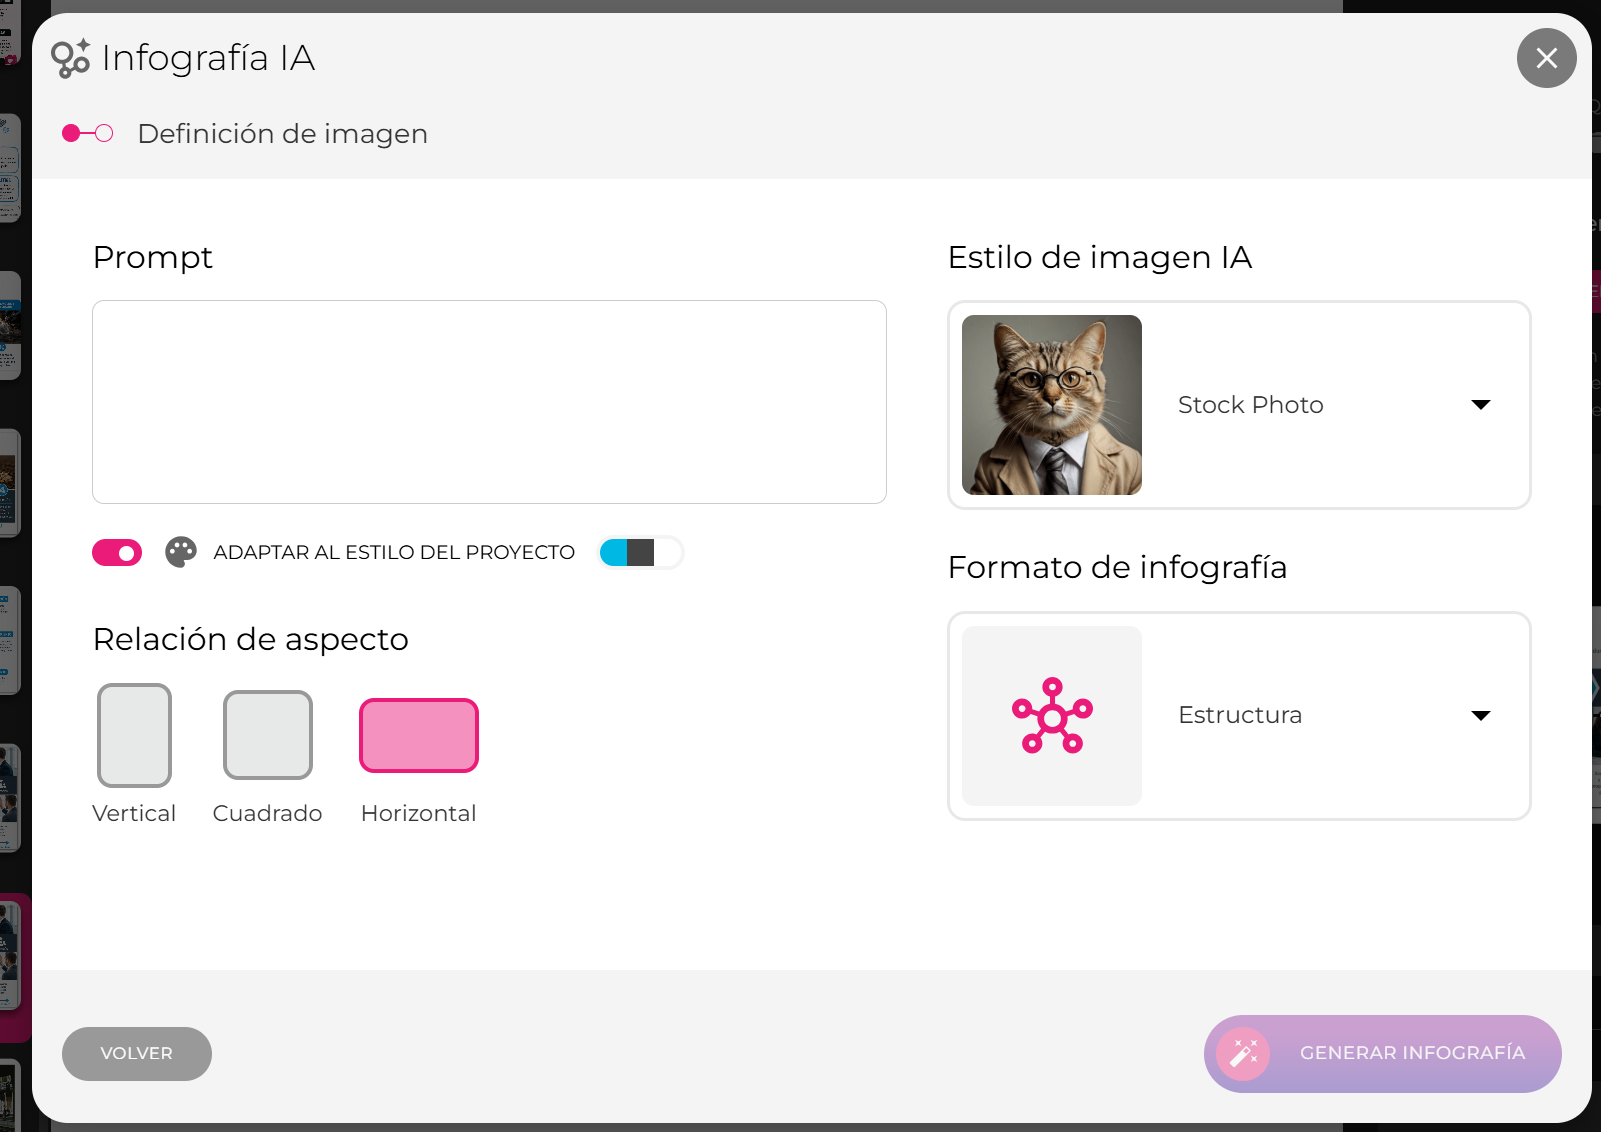Select the Horizontal aspect ratio
Screen dimensions: 1601x1132
pyautogui.click(x=419, y=735)
